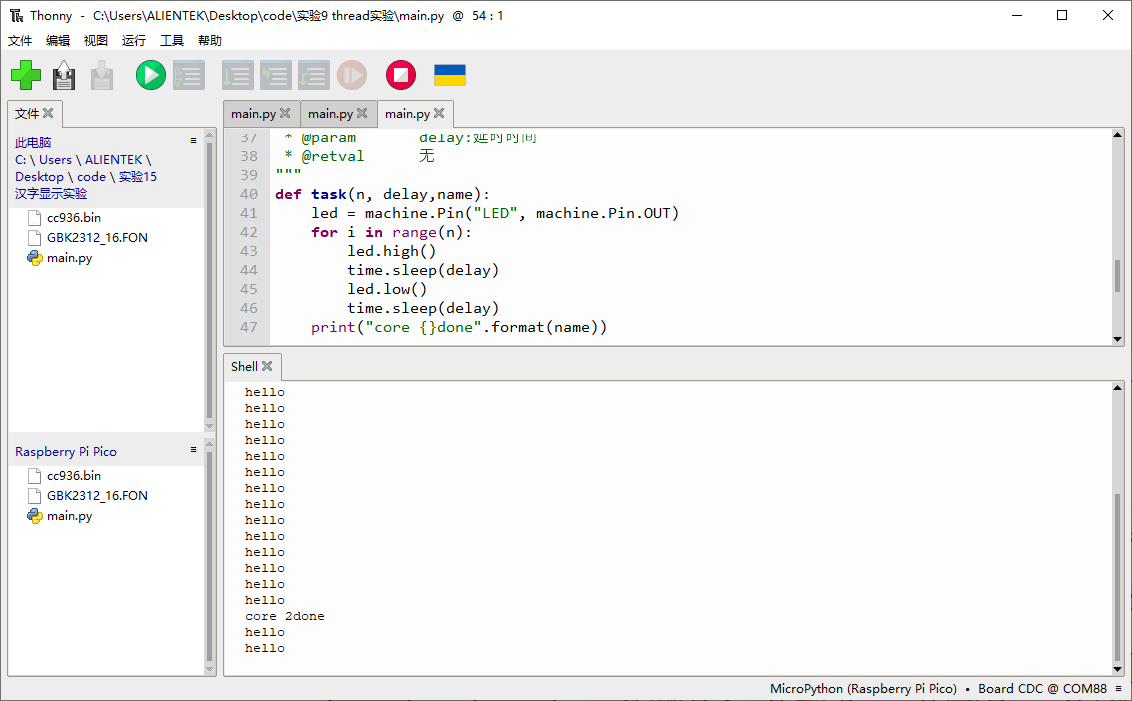Image resolution: width=1132 pixels, height=701 pixels.
Task: Open the 运行 menu
Action: 134,40
